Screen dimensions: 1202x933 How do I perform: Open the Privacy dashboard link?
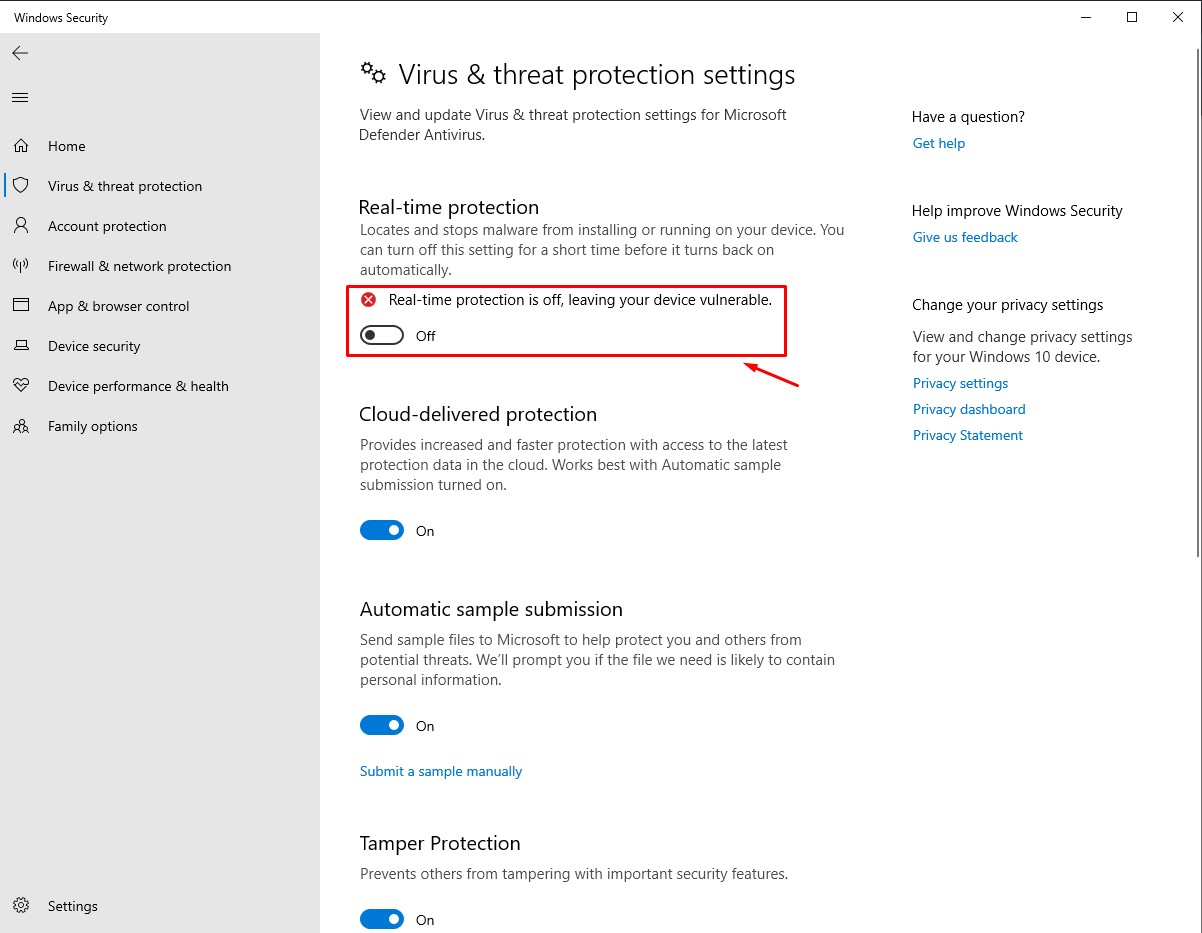[969, 409]
